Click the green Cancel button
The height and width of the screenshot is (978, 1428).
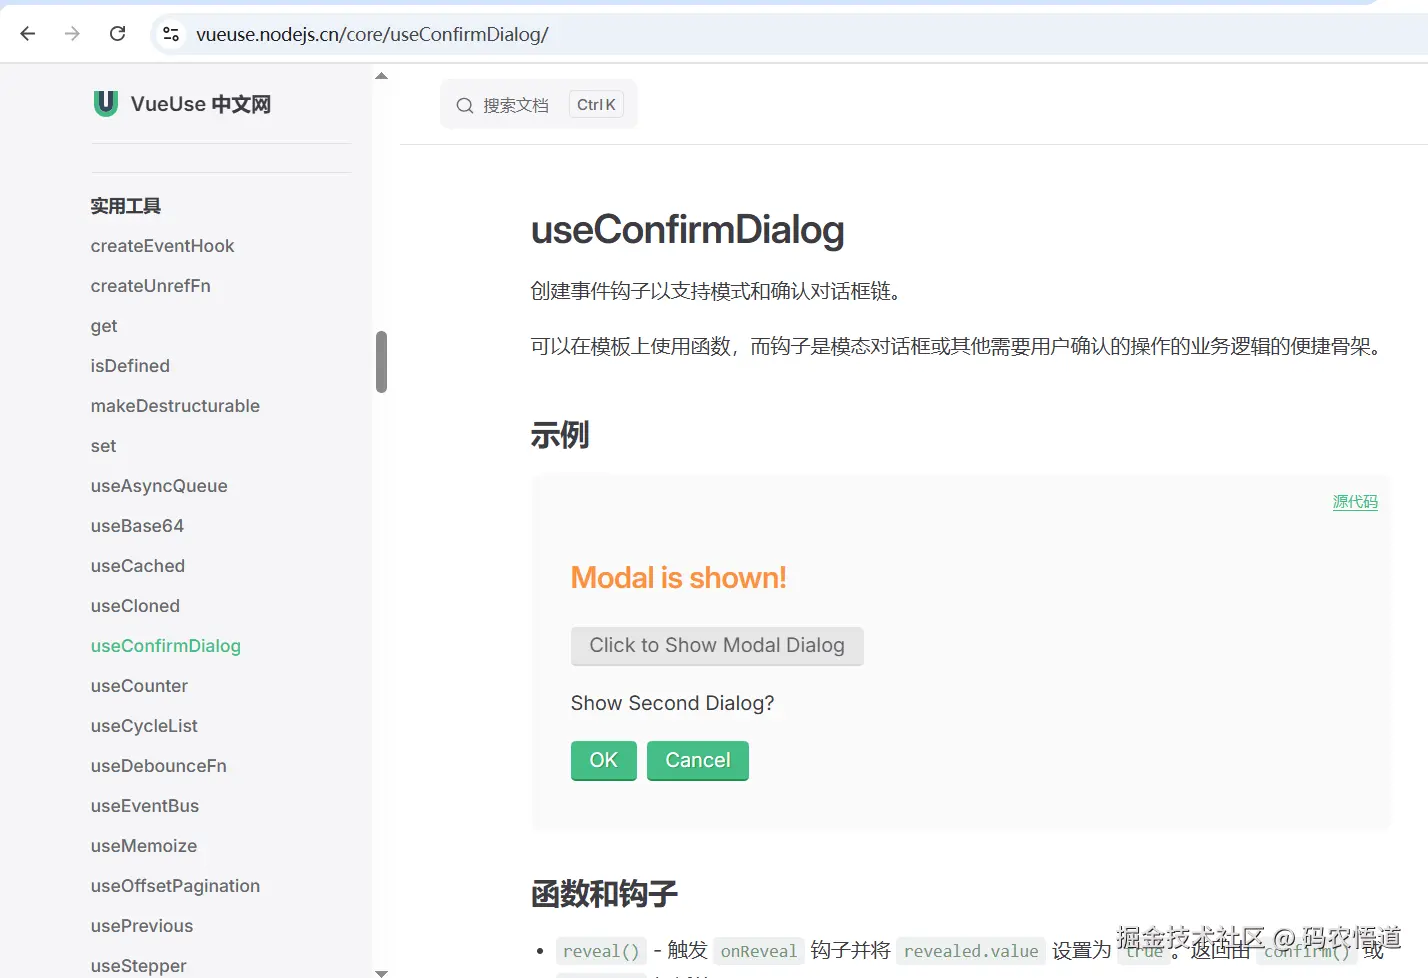(698, 760)
